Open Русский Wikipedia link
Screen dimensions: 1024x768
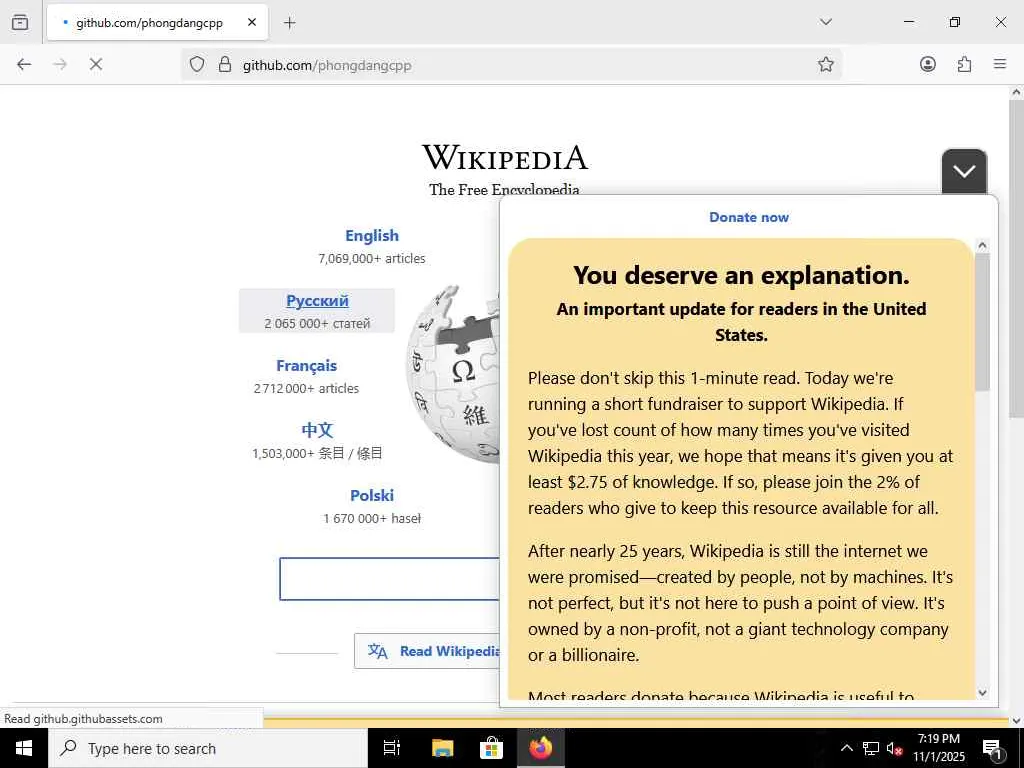tap(317, 300)
